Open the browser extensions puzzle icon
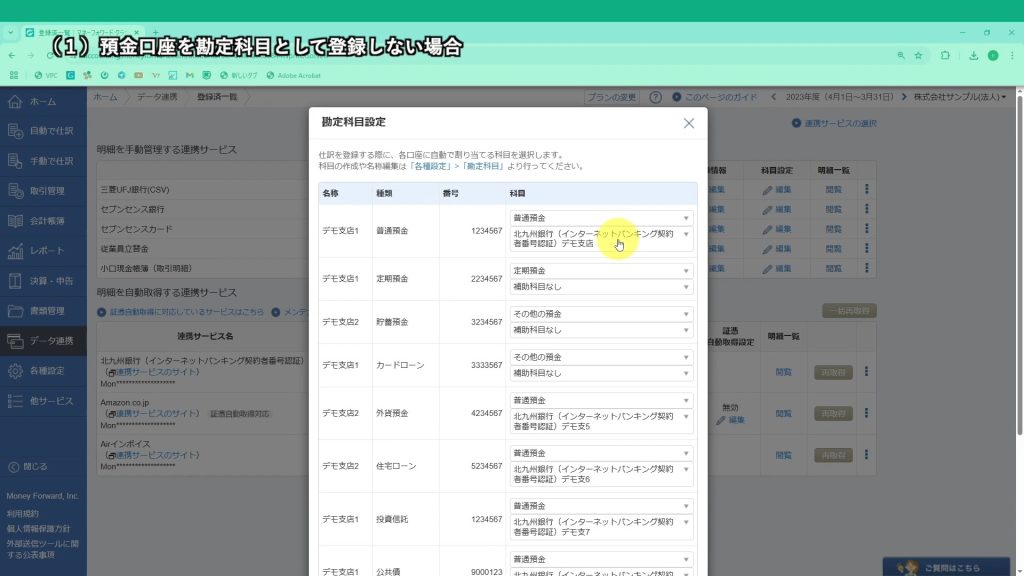The height and width of the screenshot is (576, 1024). (x=945, y=56)
